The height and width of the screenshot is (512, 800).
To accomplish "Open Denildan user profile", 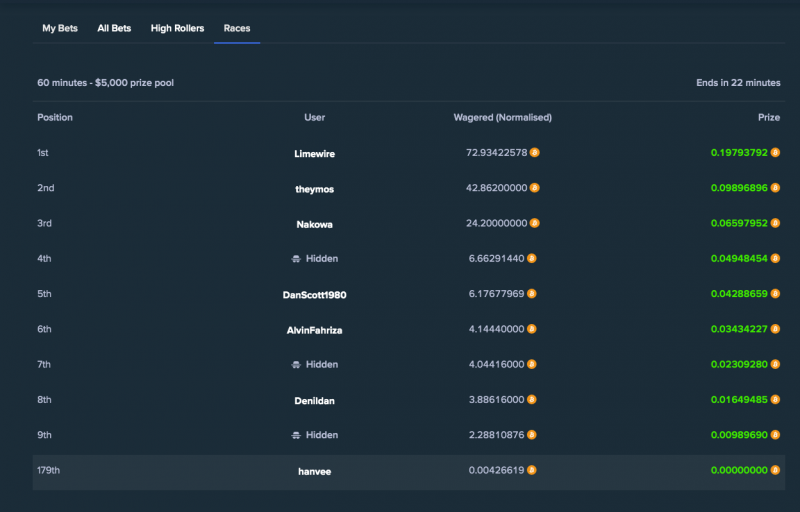I will point(314,401).
